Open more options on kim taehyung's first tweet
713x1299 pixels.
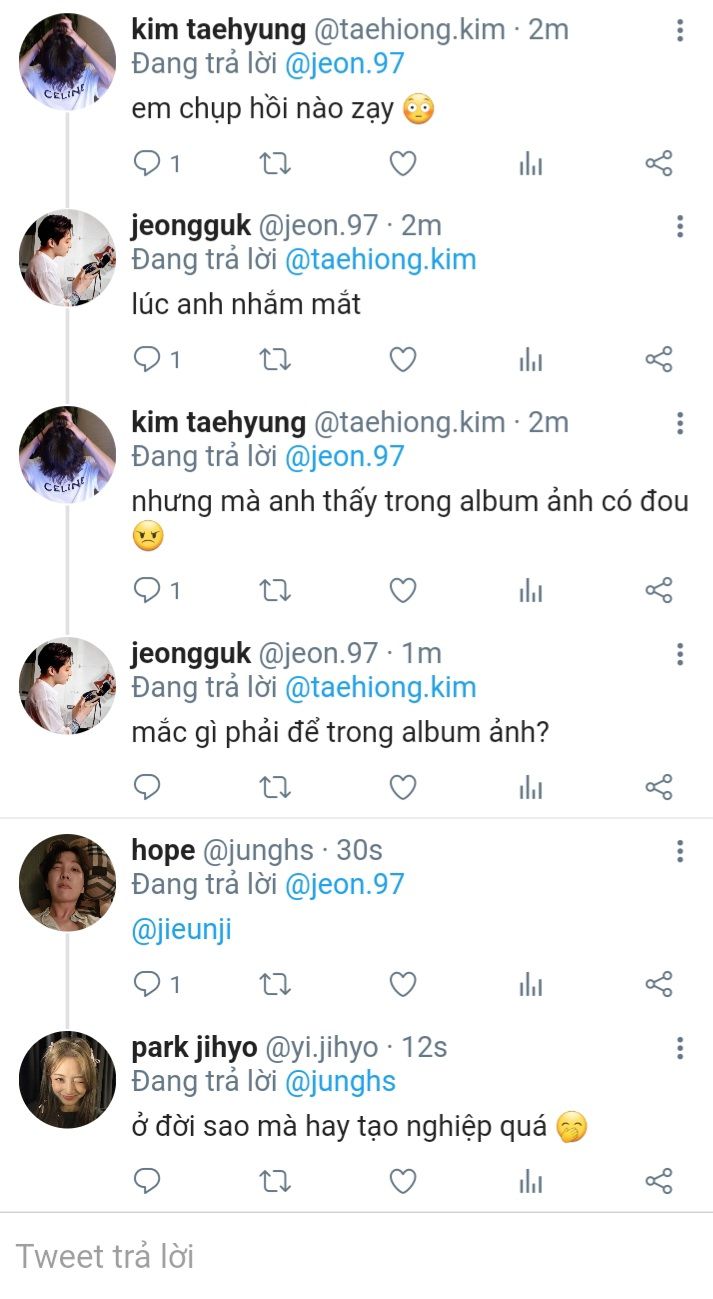(680, 30)
